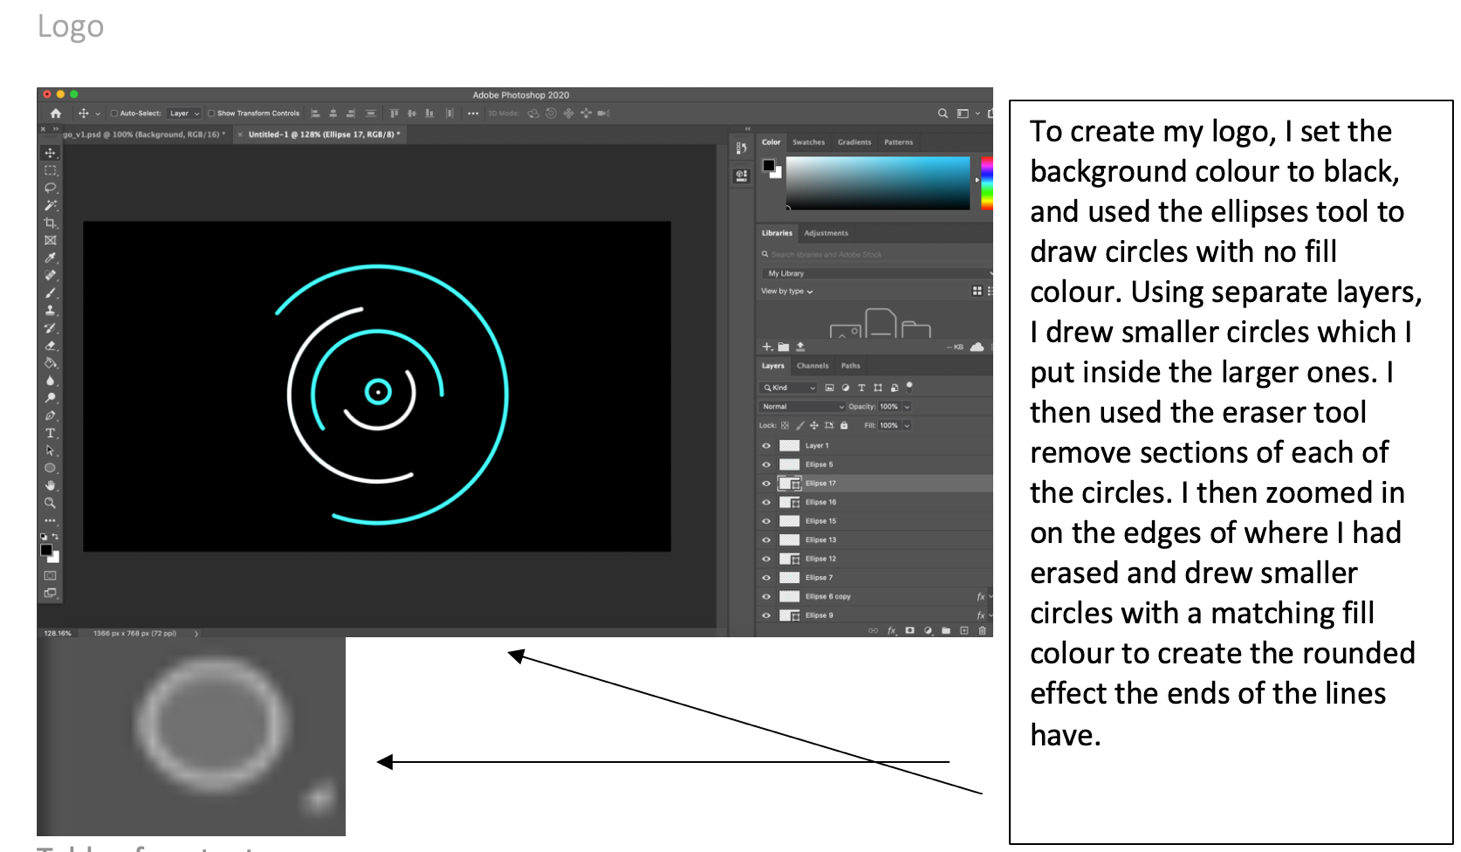The width and height of the screenshot is (1461, 852).
Task: Select the Hand tool
Action: pyautogui.click(x=50, y=486)
